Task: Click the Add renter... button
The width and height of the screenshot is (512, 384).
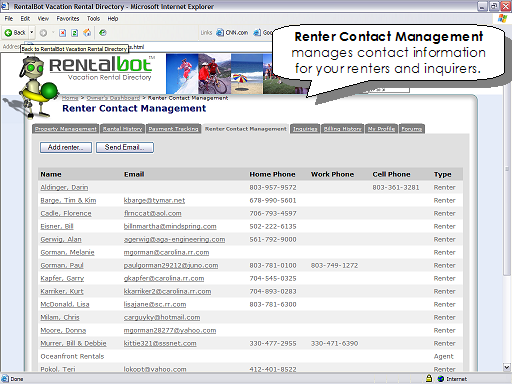Action: 66,147
